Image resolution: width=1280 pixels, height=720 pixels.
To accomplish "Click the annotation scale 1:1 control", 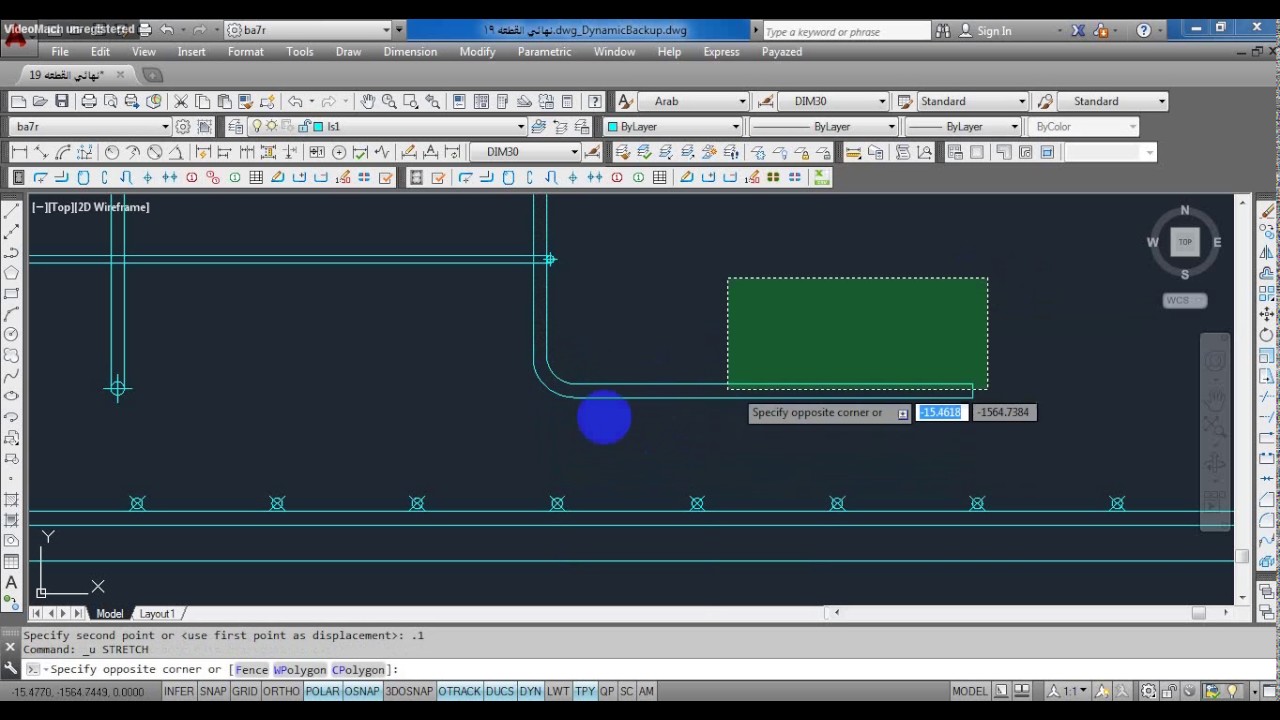I will click(x=1068, y=691).
